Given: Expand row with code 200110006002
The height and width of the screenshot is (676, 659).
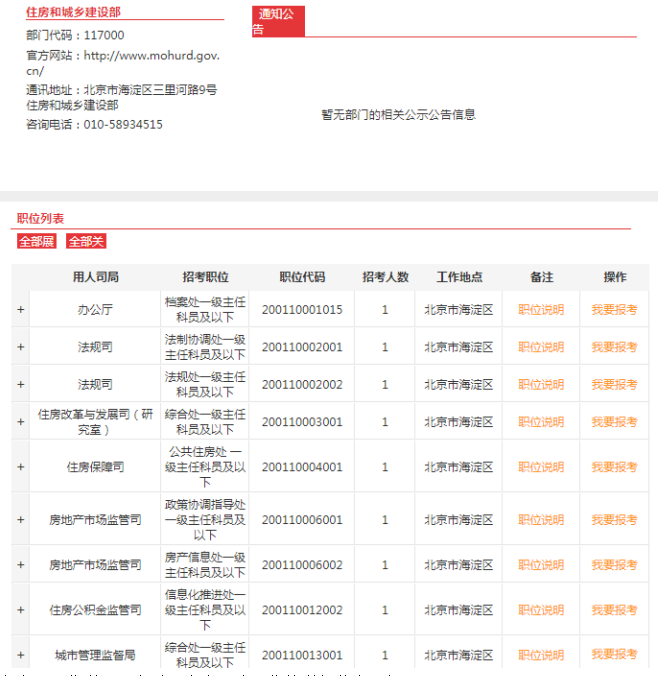Looking at the screenshot, I should pyautogui.click(x=21, y=565).
